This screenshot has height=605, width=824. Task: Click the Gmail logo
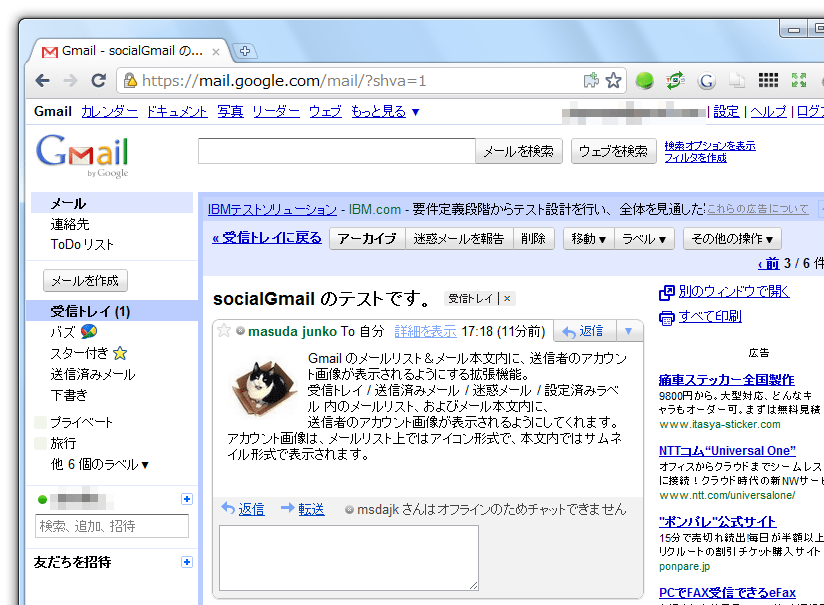click(82, 156)
